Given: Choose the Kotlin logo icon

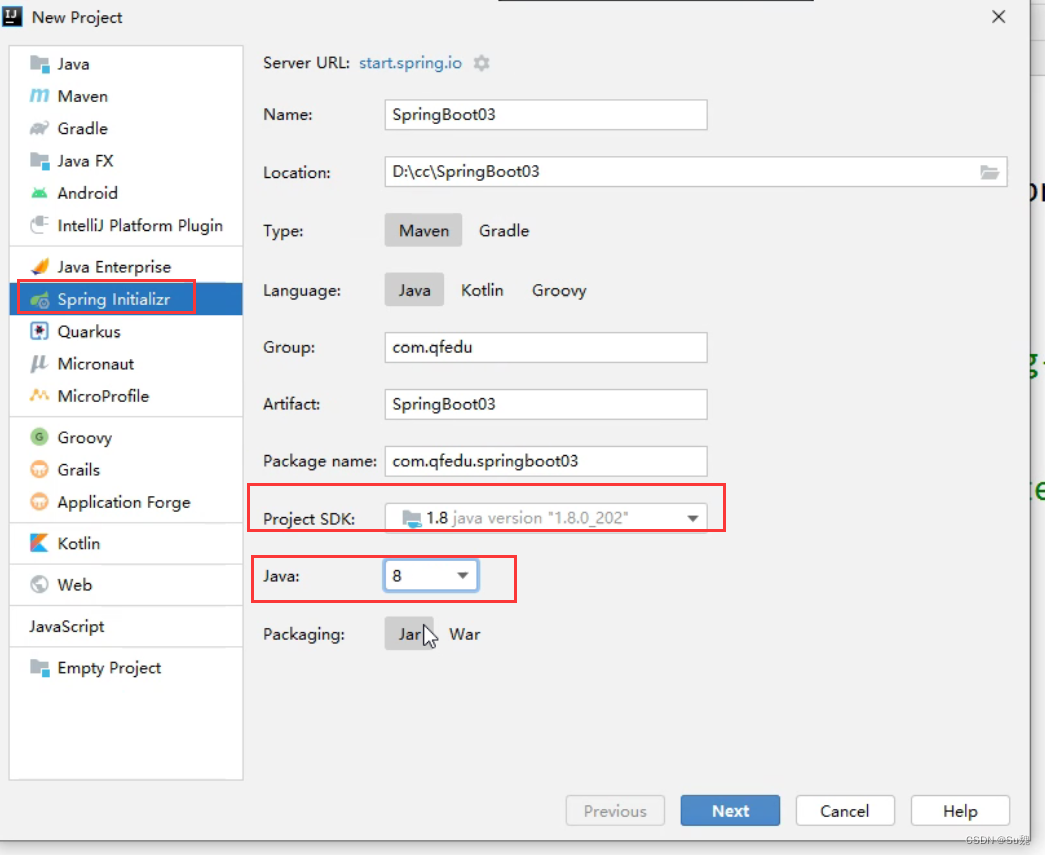Looking at the screenshot, I should click(x=39, y=543).
